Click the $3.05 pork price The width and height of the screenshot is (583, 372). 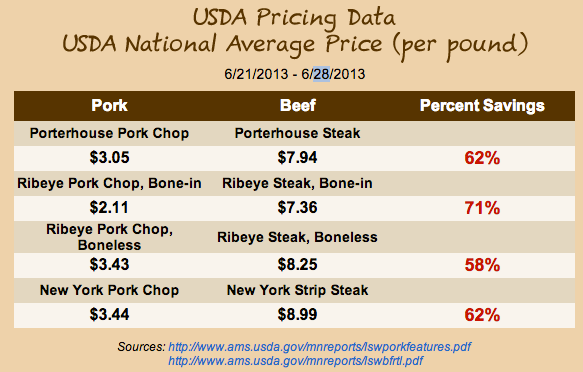[109, 158]
